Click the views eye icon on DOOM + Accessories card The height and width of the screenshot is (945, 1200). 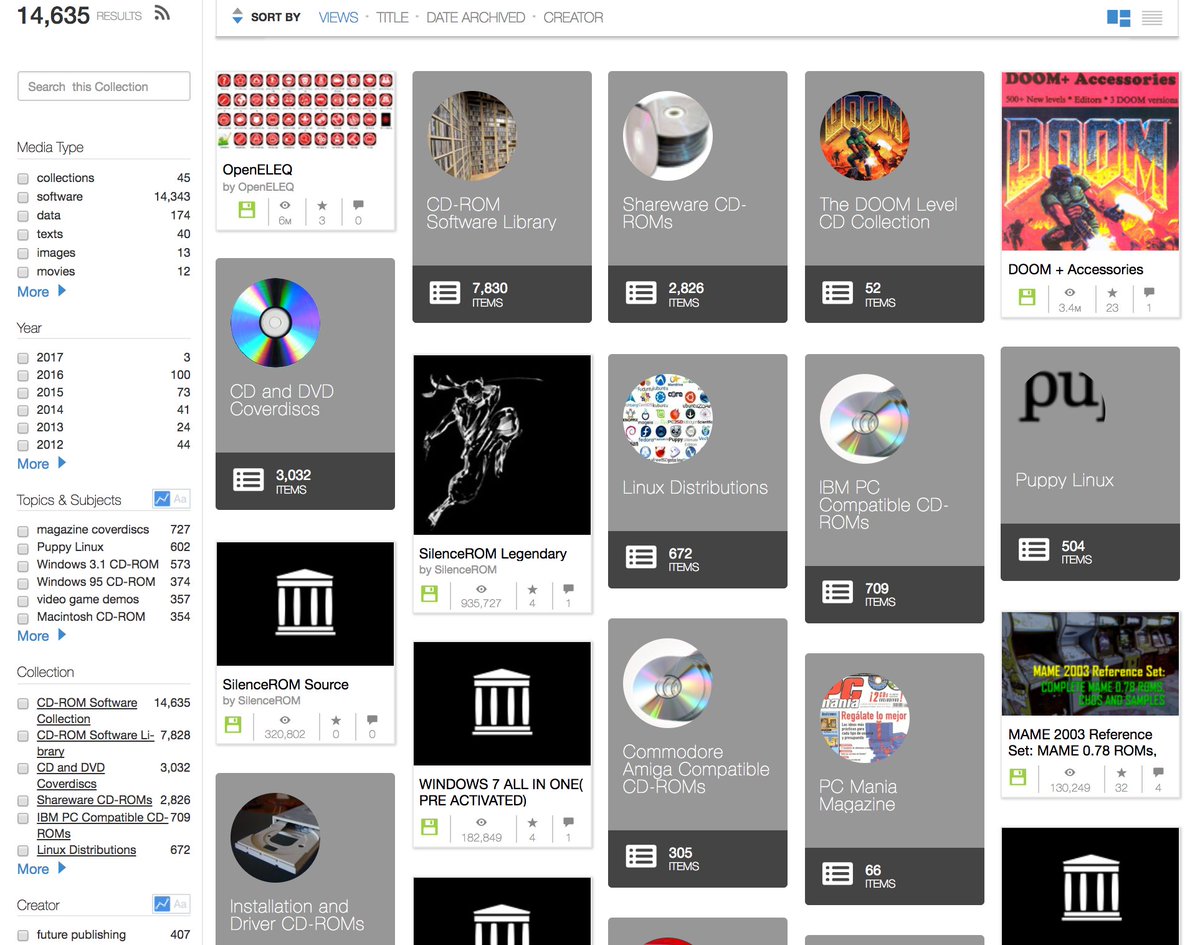click(x=1070, y=293)
